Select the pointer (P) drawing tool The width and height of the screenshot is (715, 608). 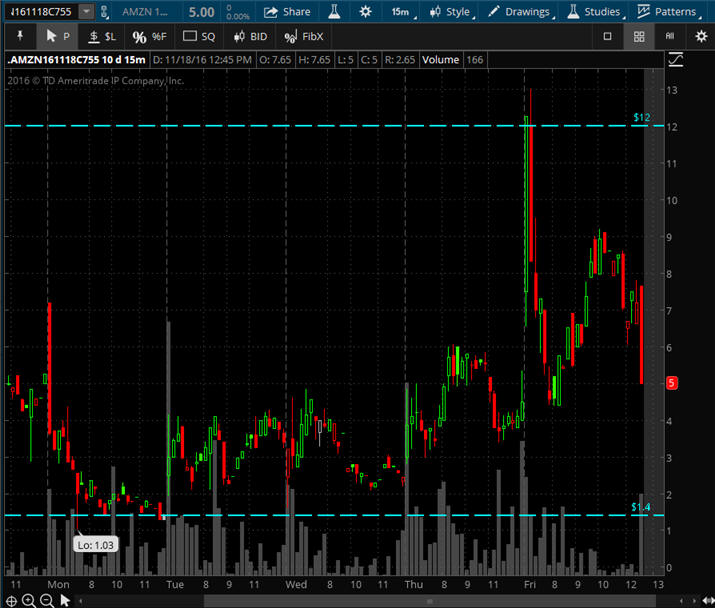click(x=57, y=36)
